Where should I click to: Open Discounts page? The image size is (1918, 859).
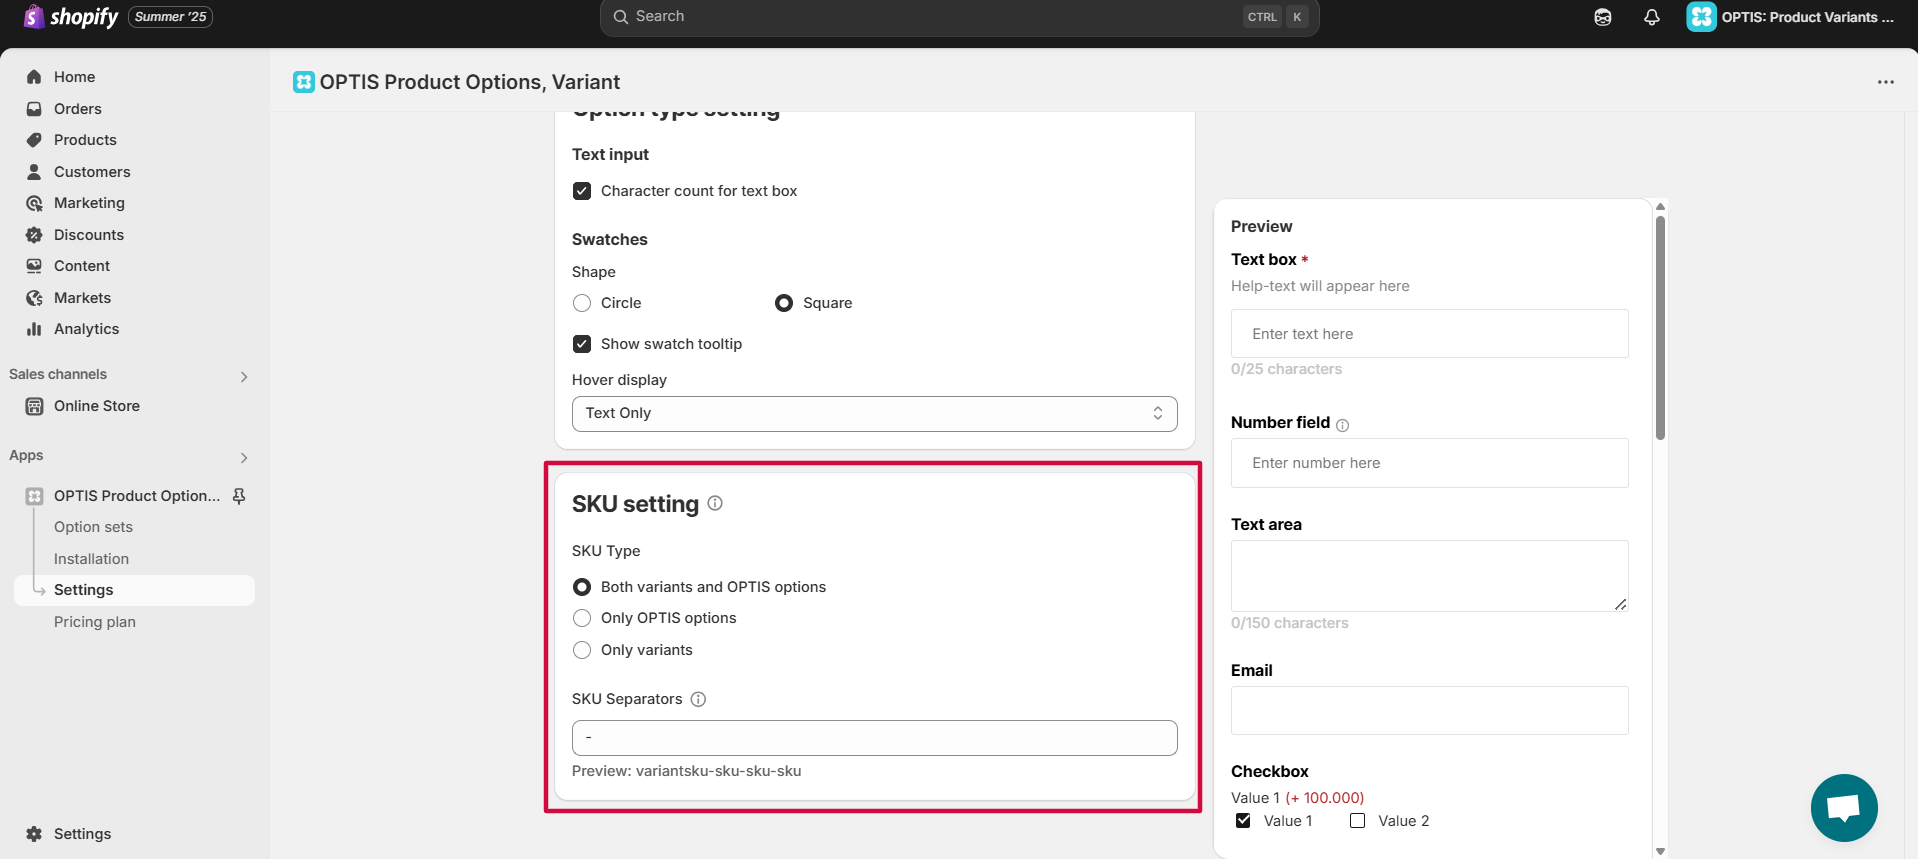coord(89,235)
